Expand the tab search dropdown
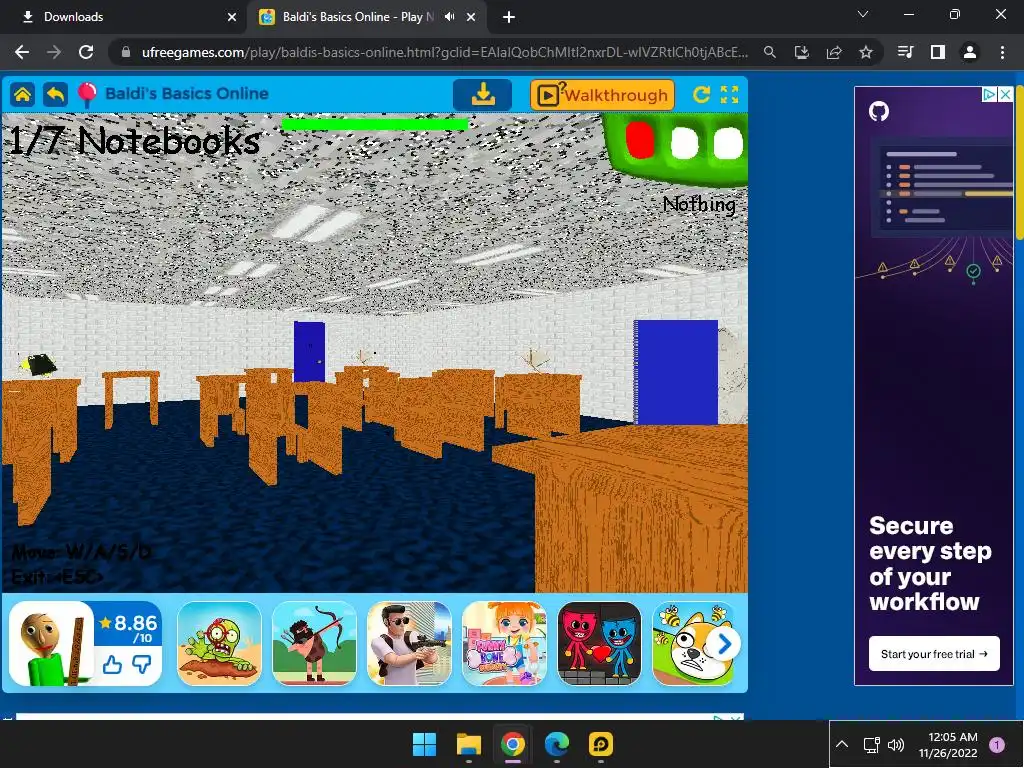The image size is (1024, 768). pyautogui.click(x=863, y=14)
